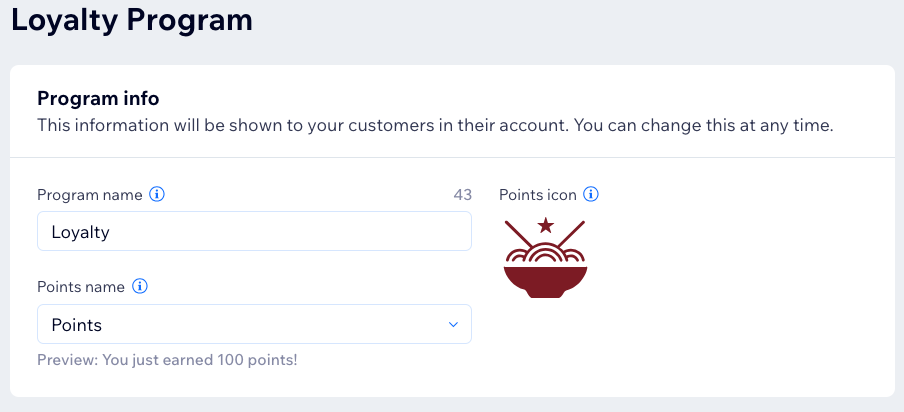Click the Loyalty Program page title

132,20
